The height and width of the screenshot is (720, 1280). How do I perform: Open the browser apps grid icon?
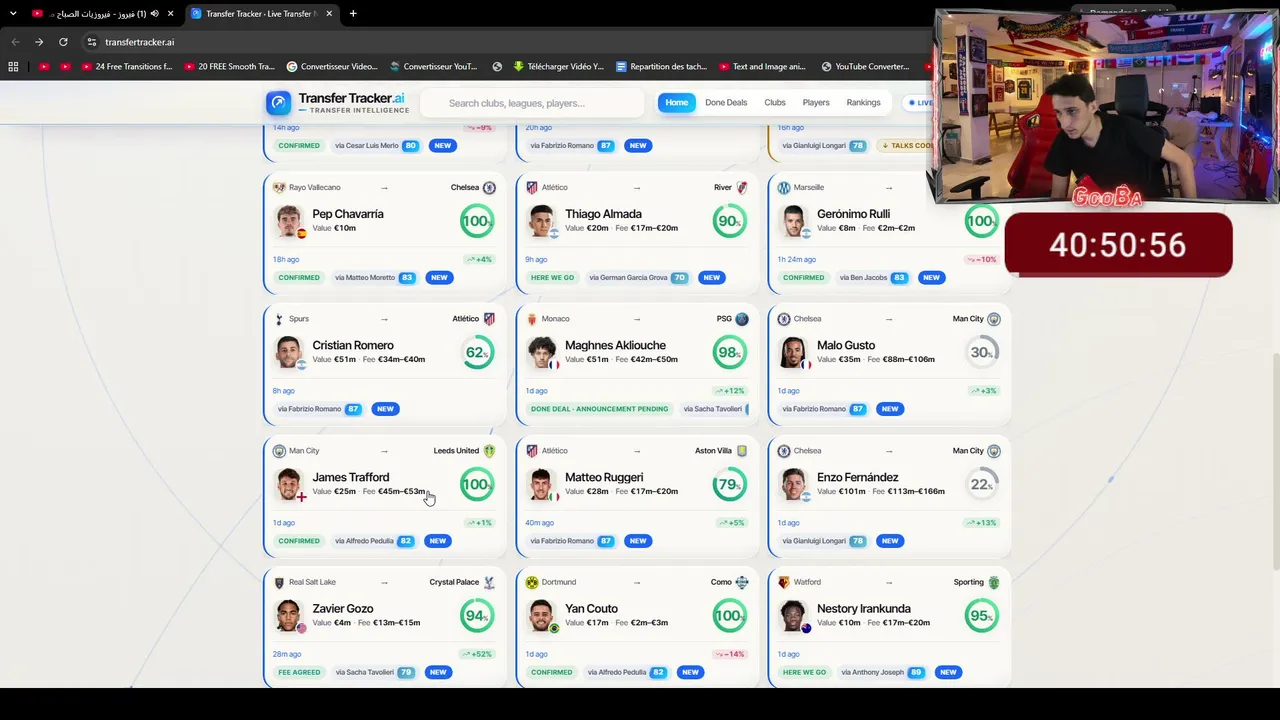click(13, 67)
